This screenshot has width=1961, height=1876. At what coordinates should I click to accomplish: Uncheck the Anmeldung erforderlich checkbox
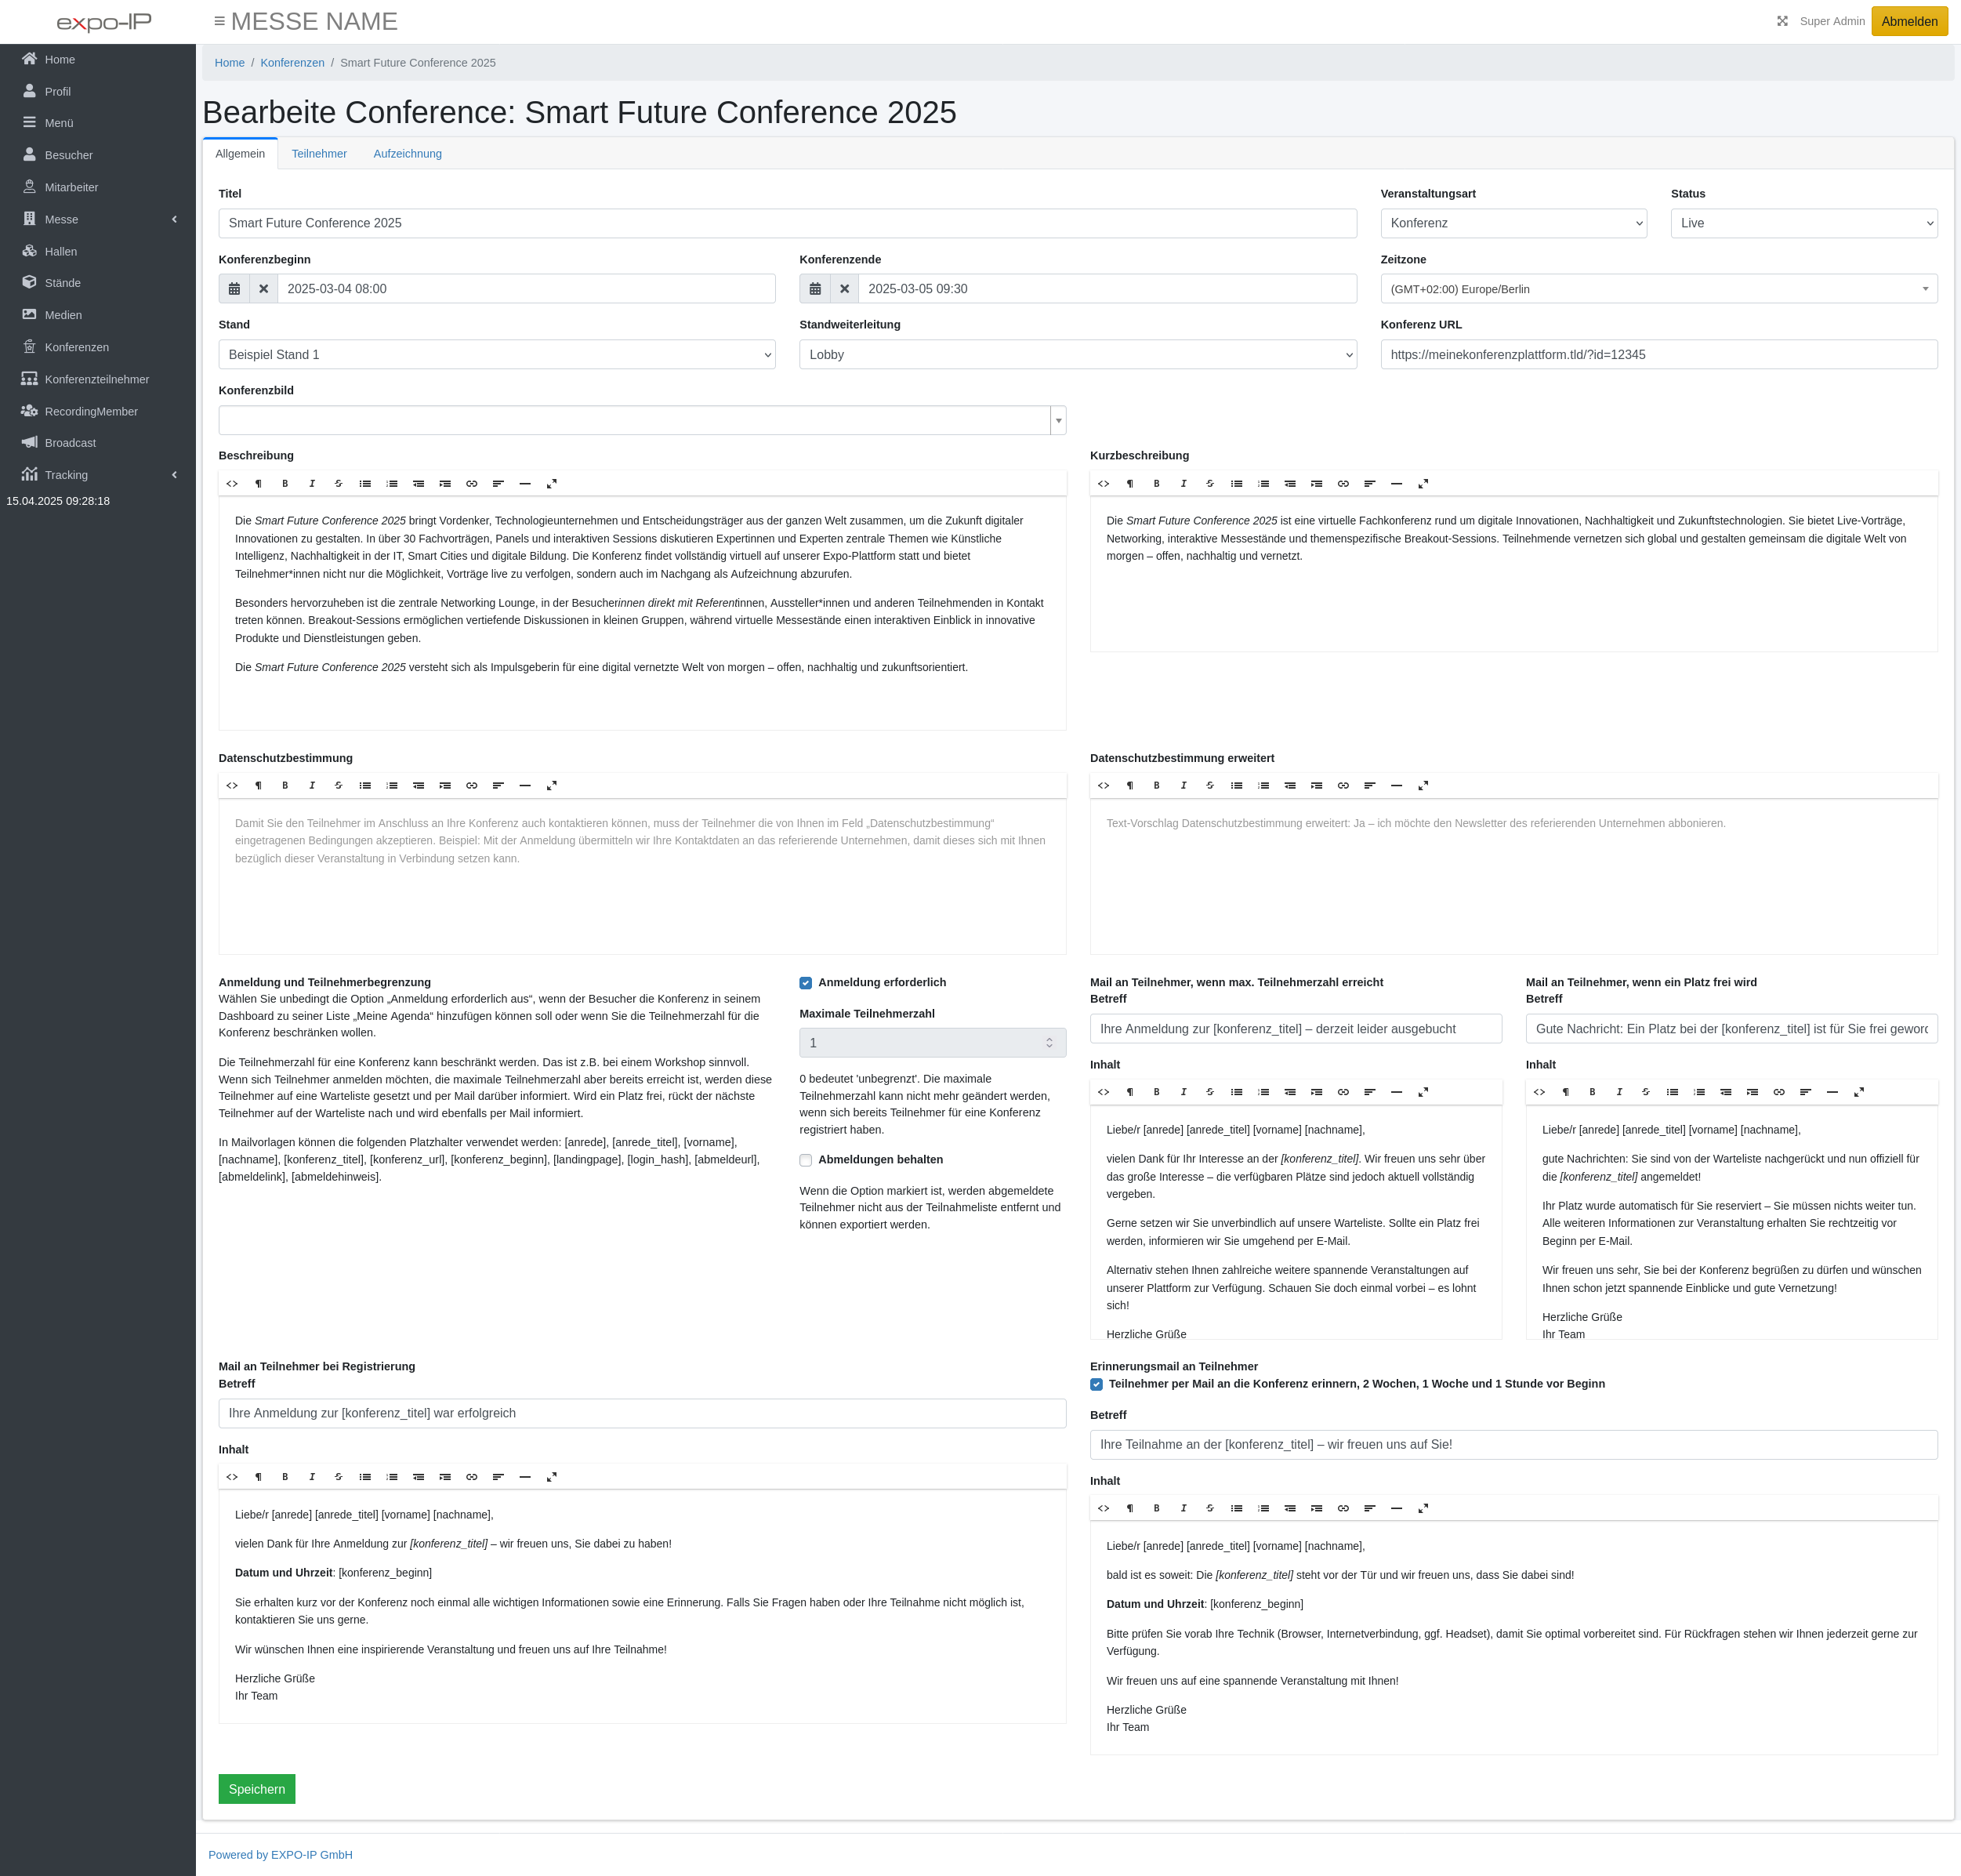pyautogui.click(x=806, y=983)
